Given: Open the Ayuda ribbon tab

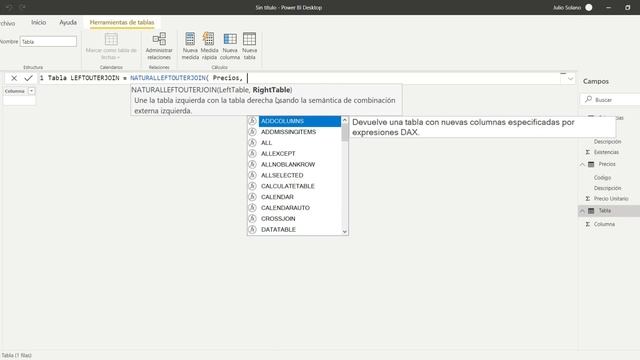Looking at the screenshot, I should click(x=68, y=22).
